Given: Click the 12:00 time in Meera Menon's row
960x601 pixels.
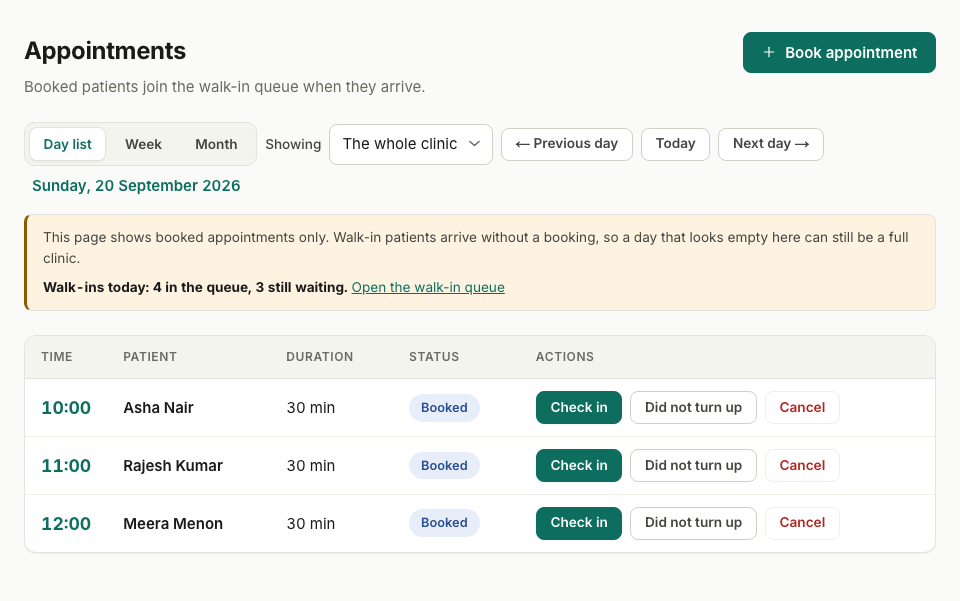Looking at the screenshot, I should tap(66, 524).
